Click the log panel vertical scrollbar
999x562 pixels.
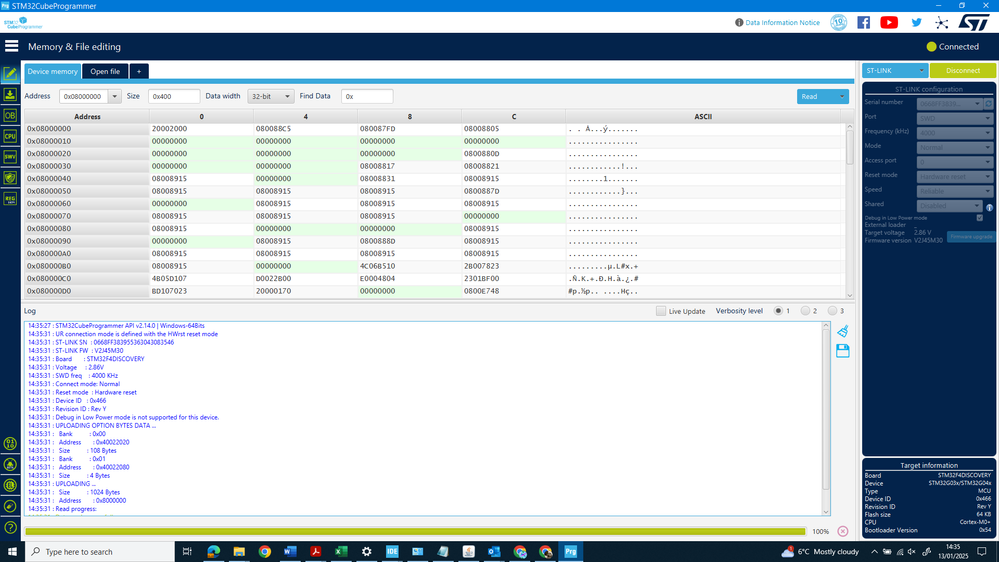826,419
